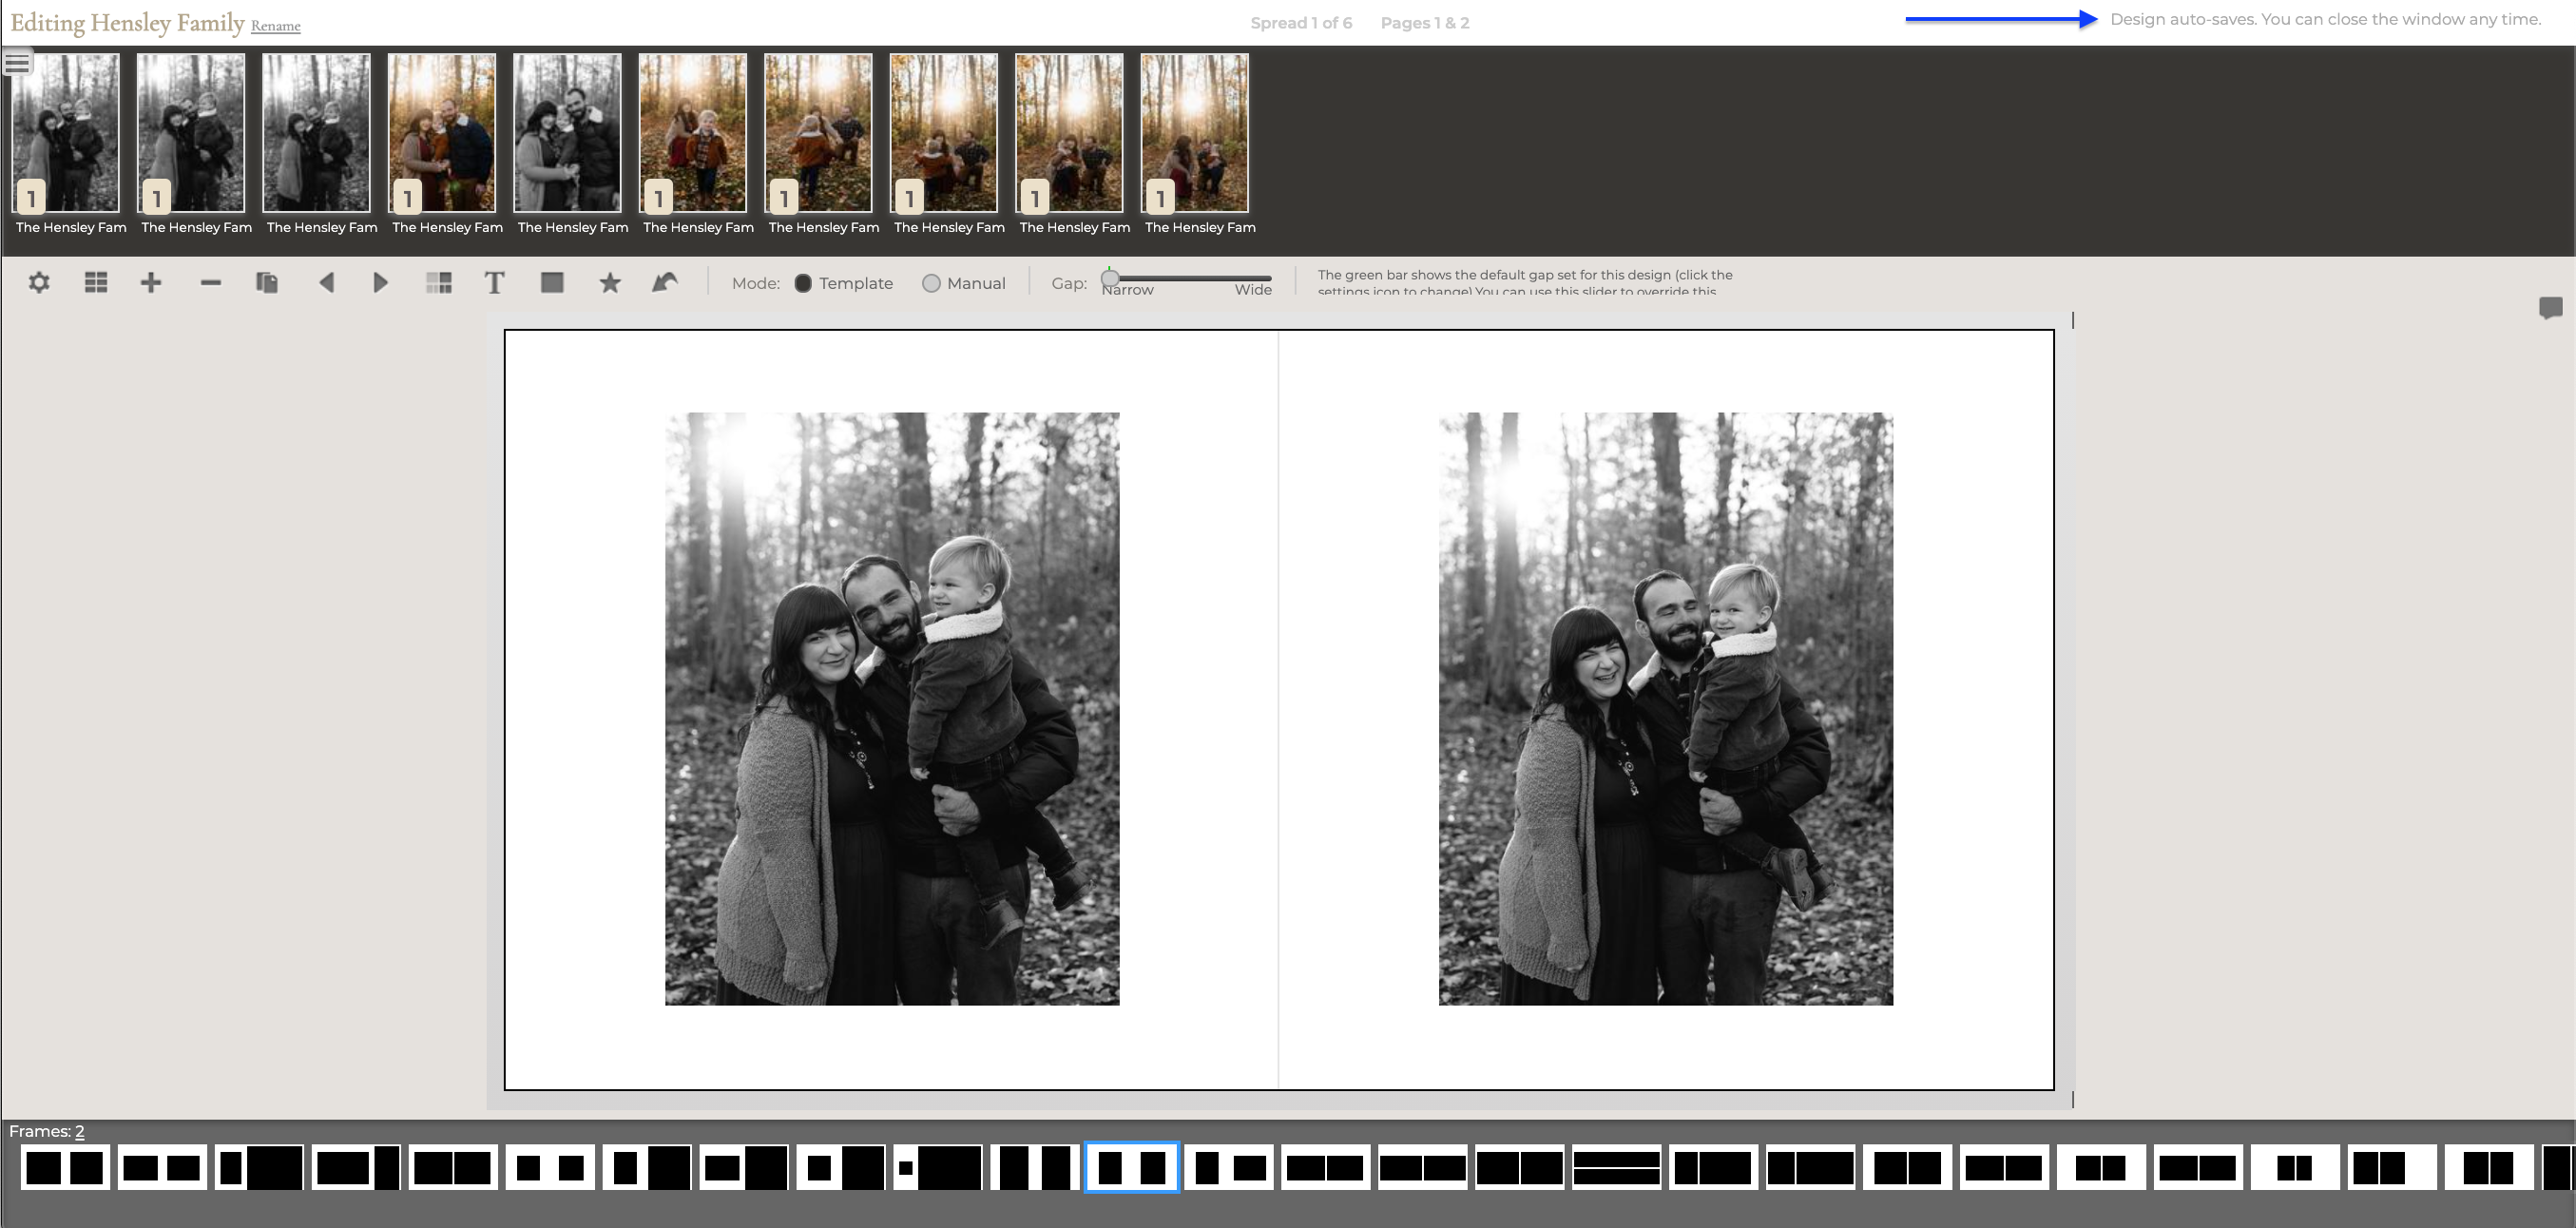This screenshot has height=1228, width=2576.
Task: Click the share arrow icon in toolbar
Action: (x=665, y=283)
